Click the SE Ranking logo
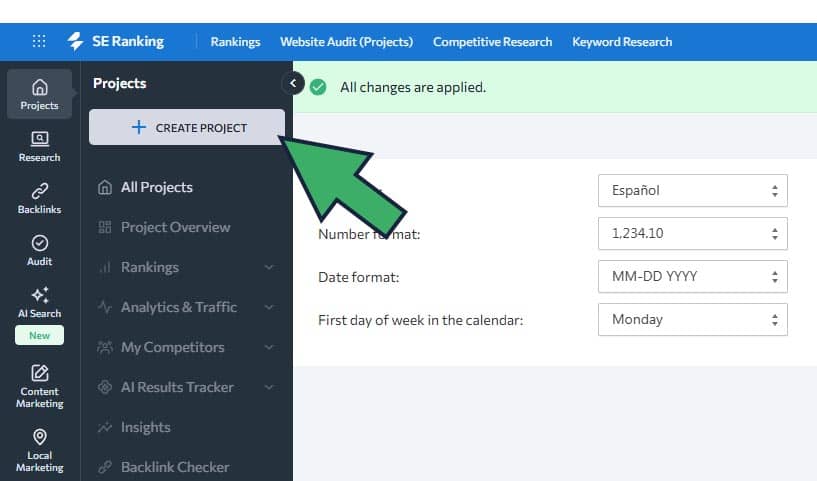Screen dimensions: 817x481 [116, 42]
